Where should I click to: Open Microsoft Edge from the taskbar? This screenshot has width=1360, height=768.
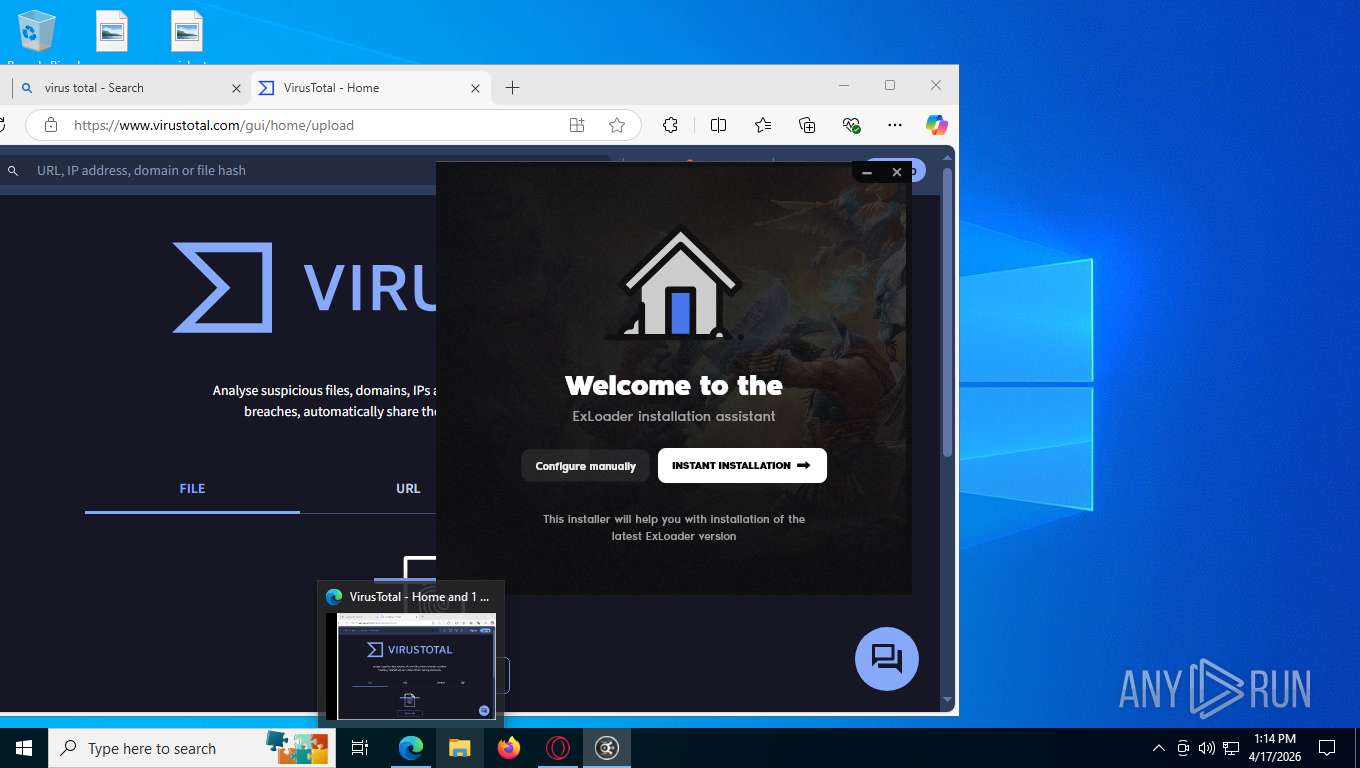(411, 747)
